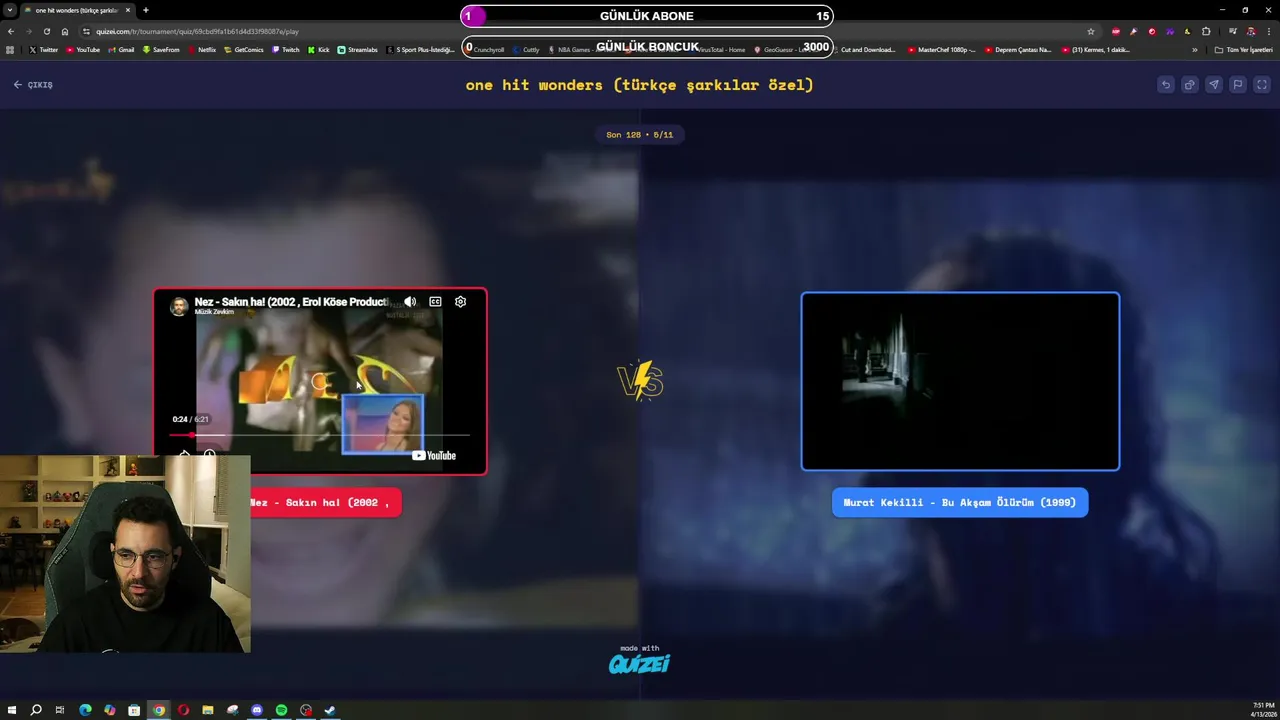Open site information icon in address bar
Viewport: 1280px width, 720px height.
[86, 31]
